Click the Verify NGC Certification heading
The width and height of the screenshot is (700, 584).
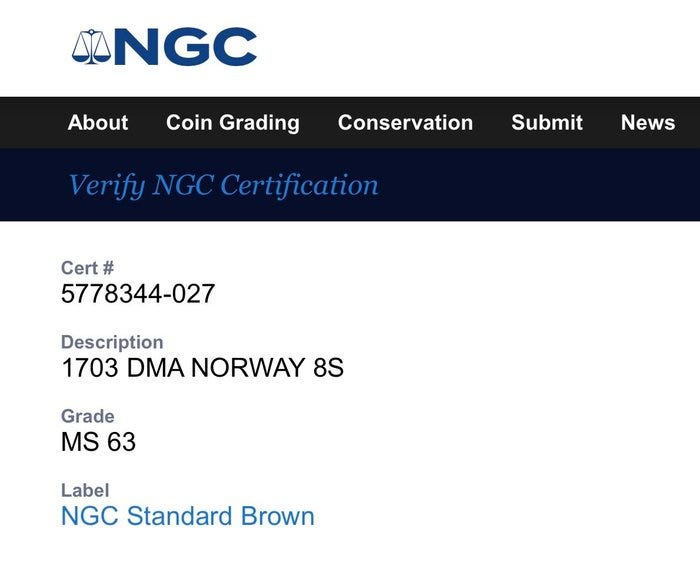point(223,185)
